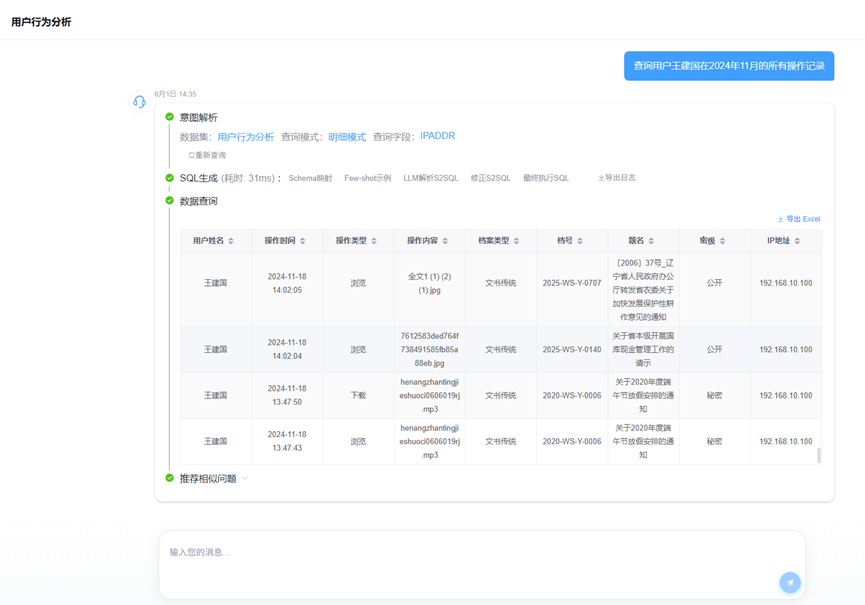Viewport: 865px width, 605px height.
Task: Click the message input field 输入您的消息
Action: pos(482,565)
